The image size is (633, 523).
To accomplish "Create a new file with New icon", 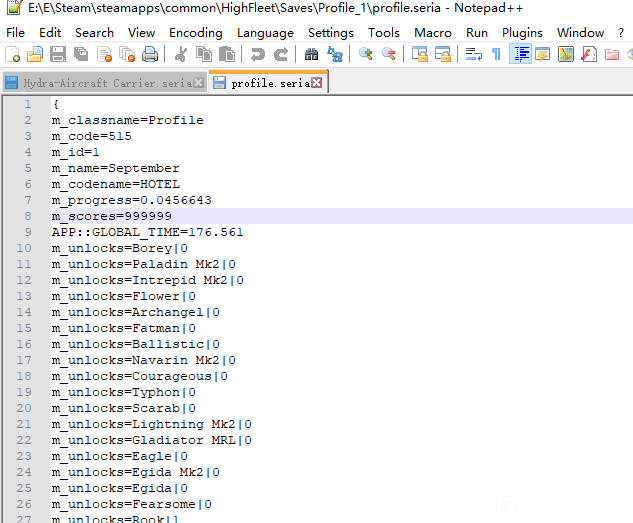I will coord(13,54).
